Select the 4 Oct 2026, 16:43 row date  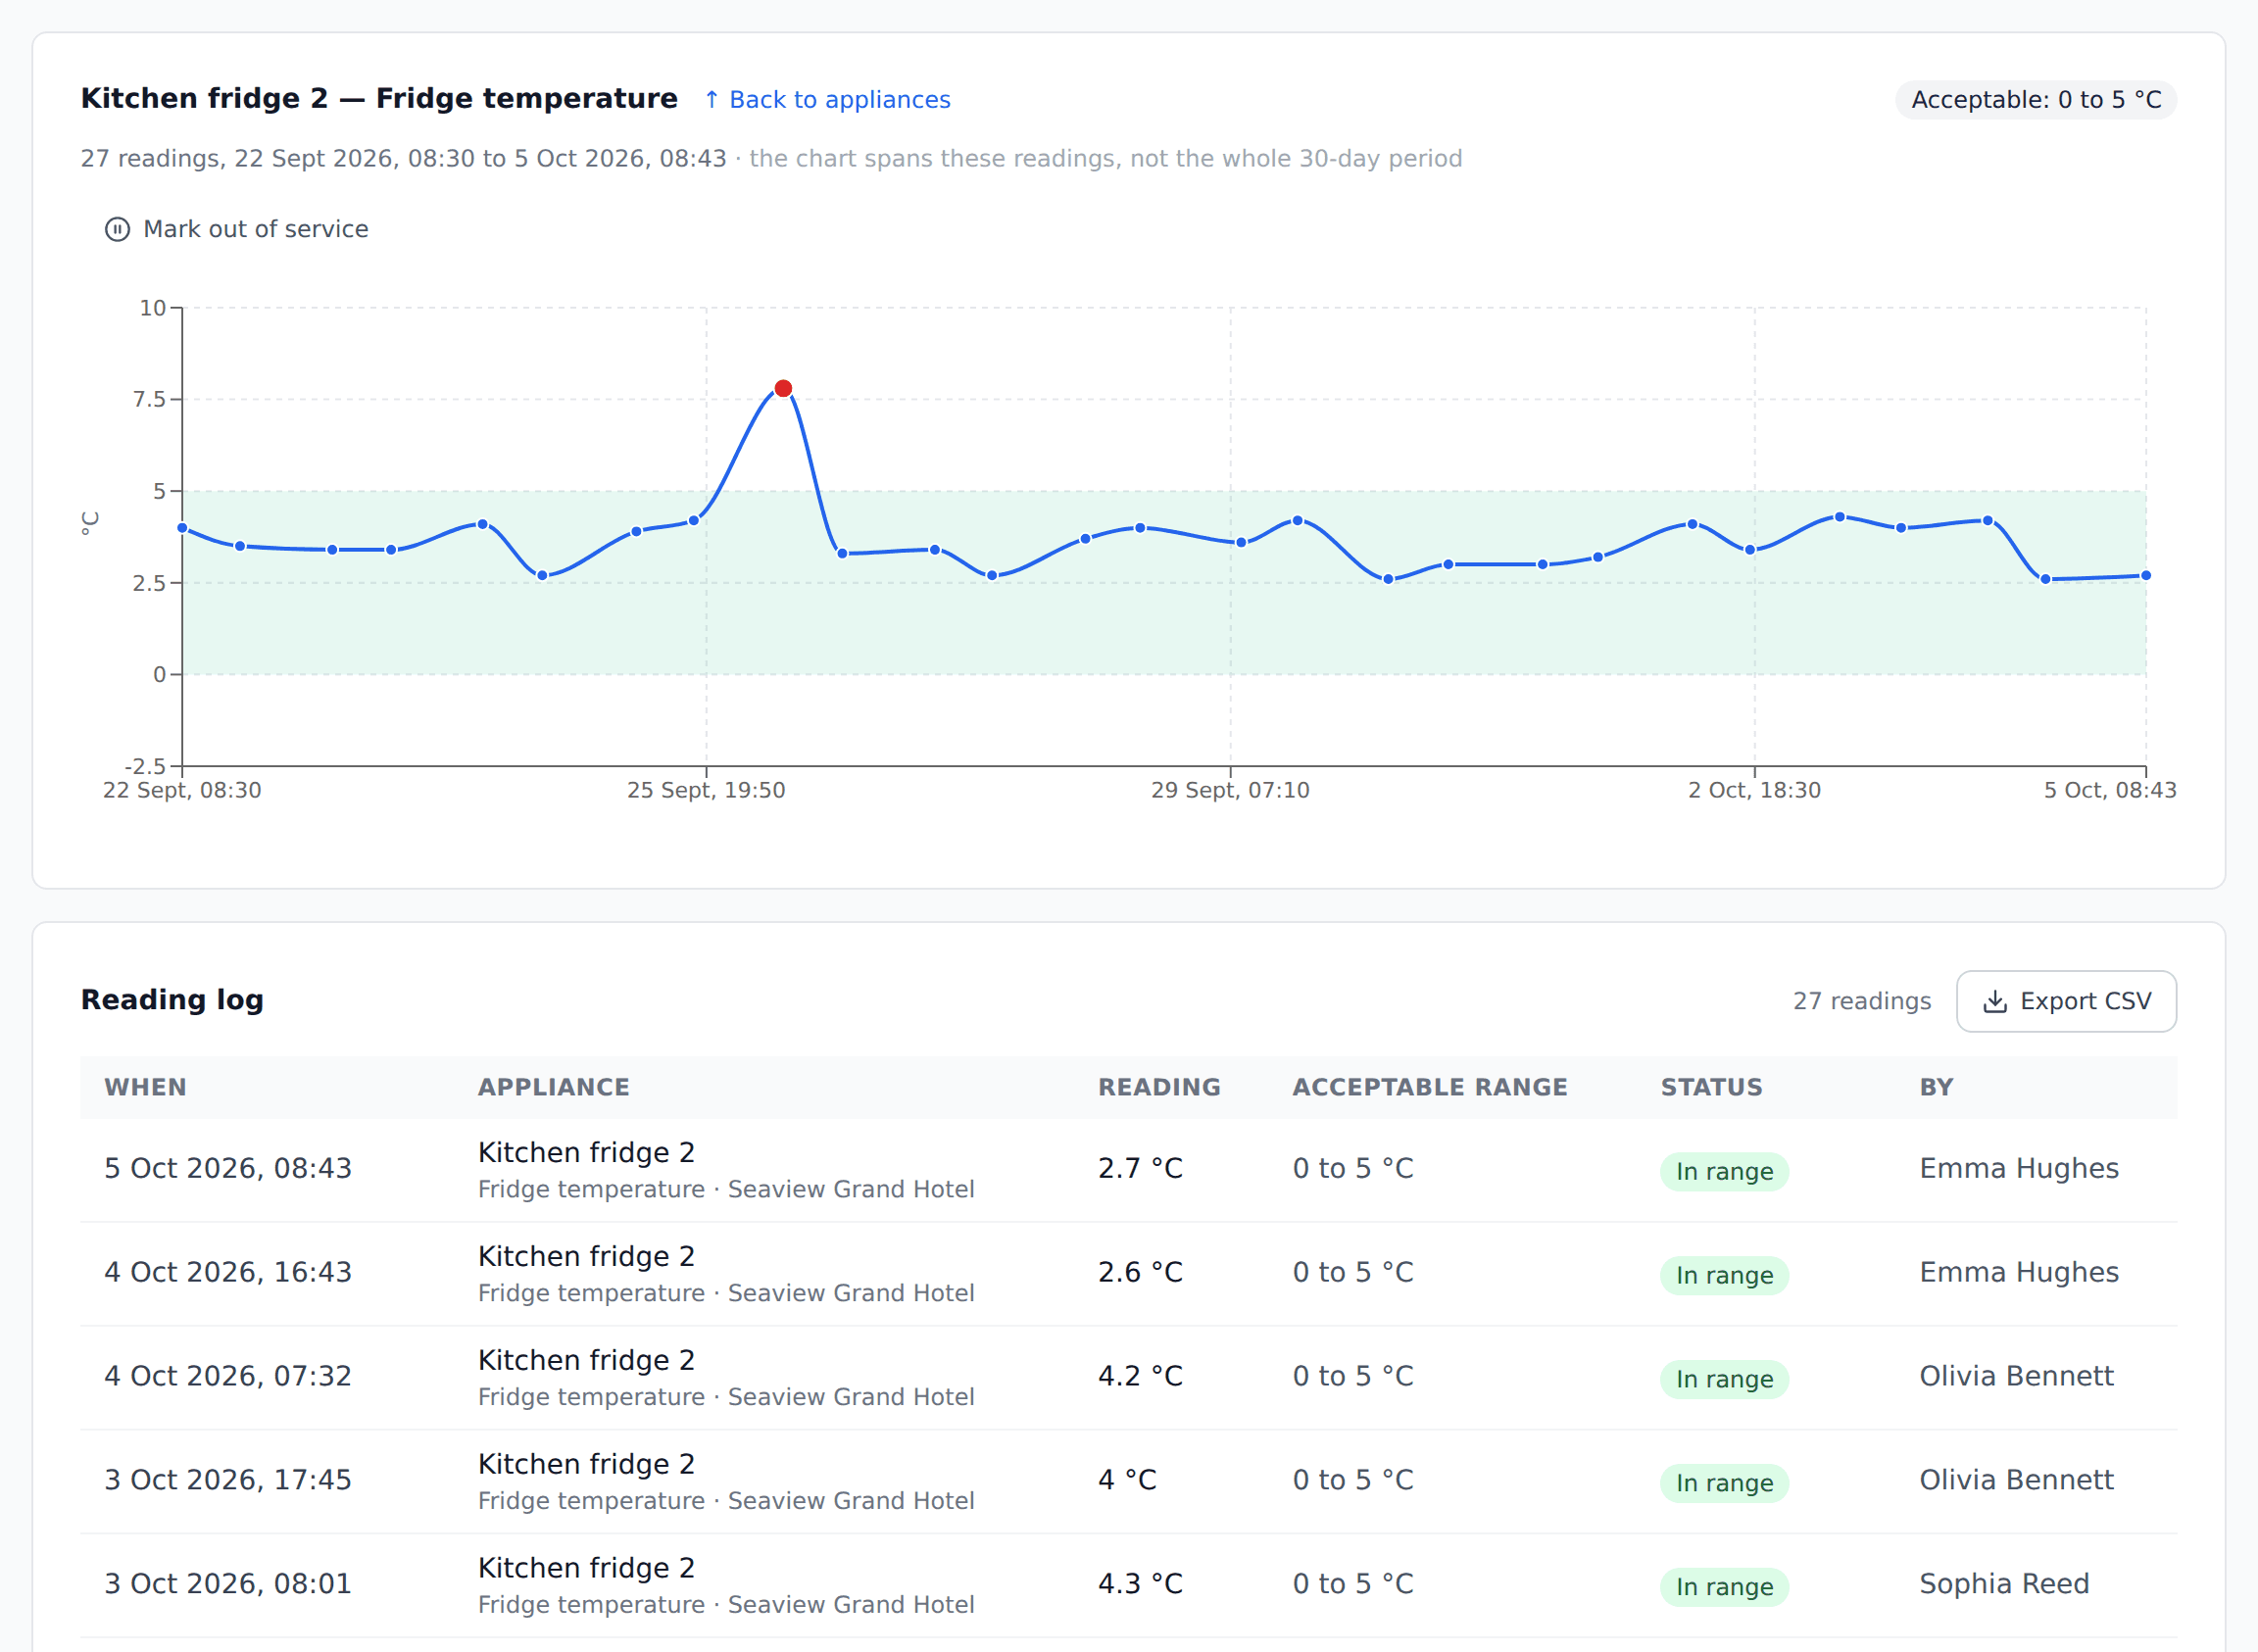point(228,1272)
